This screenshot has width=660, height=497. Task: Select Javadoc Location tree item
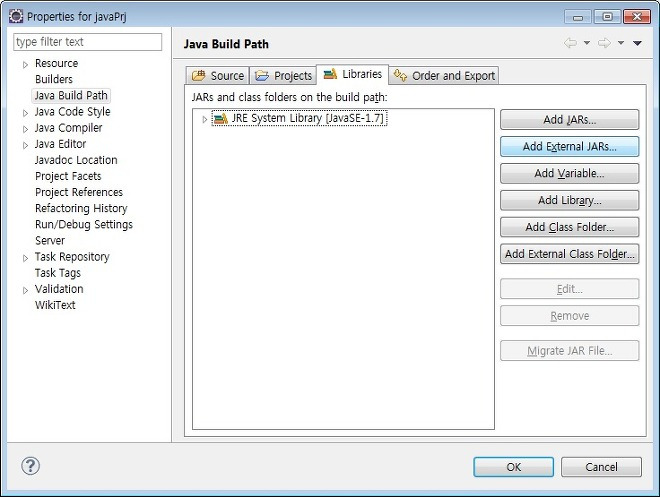76,160
